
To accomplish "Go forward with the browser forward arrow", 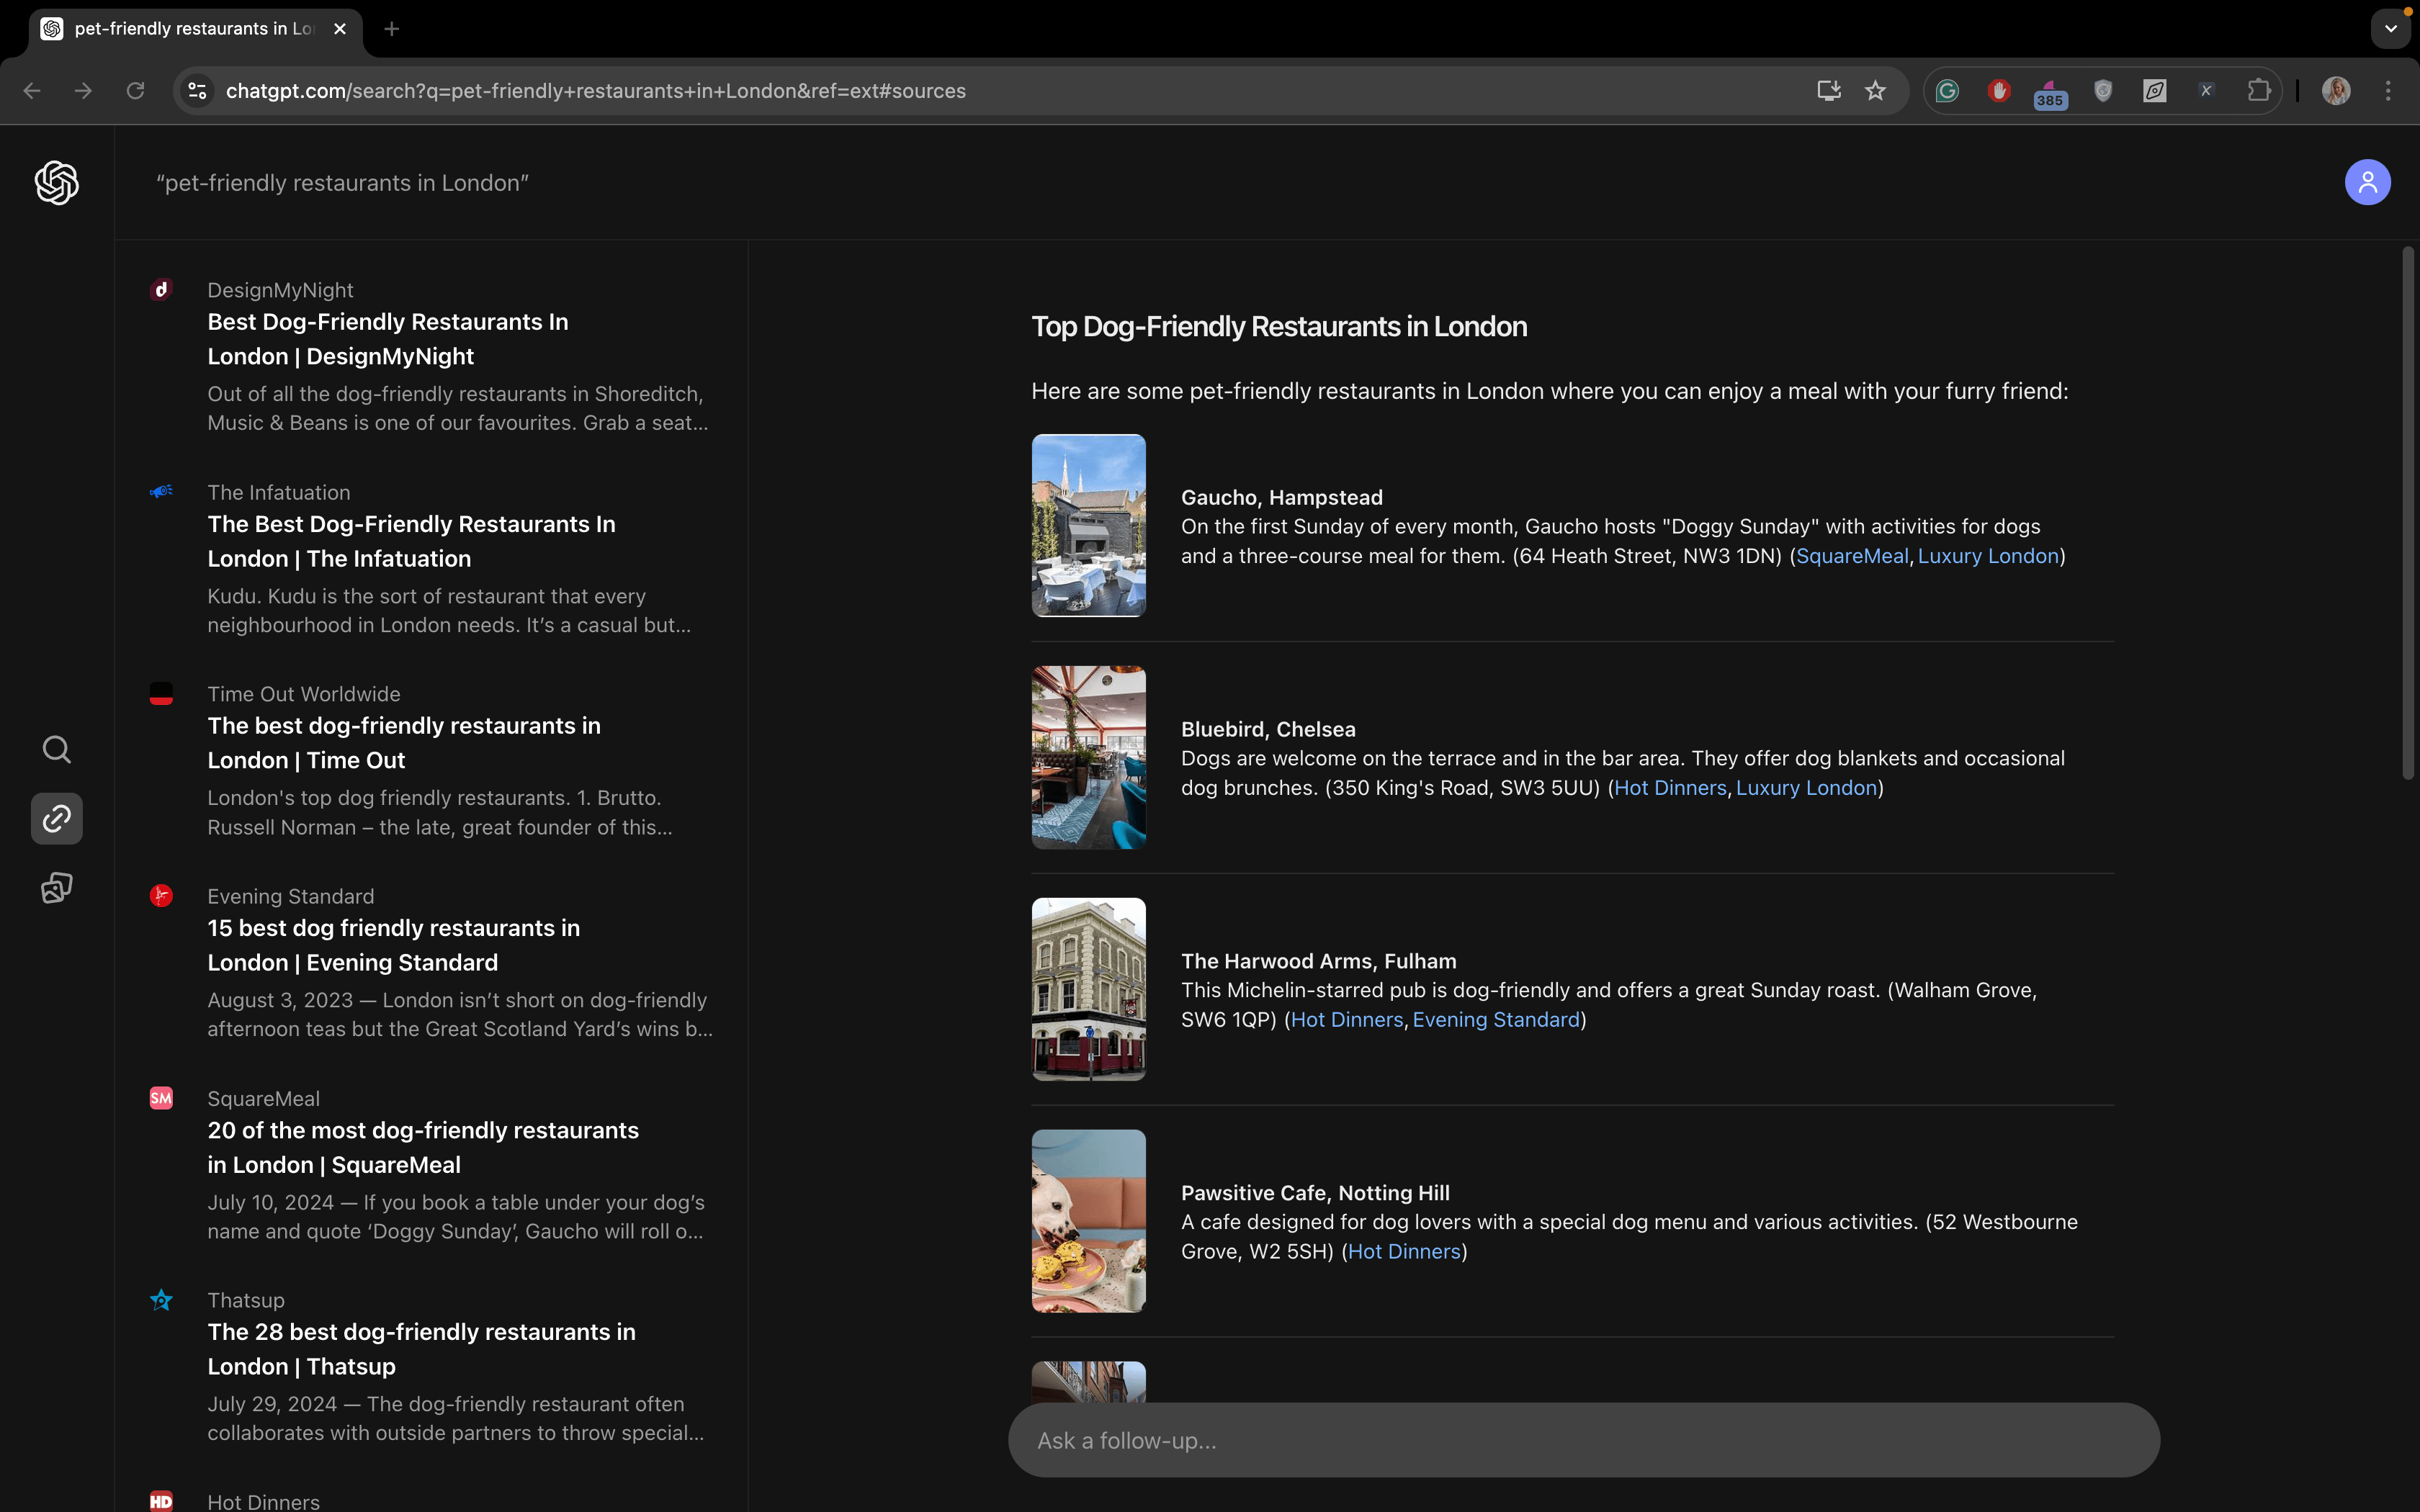I will [84, 91].
